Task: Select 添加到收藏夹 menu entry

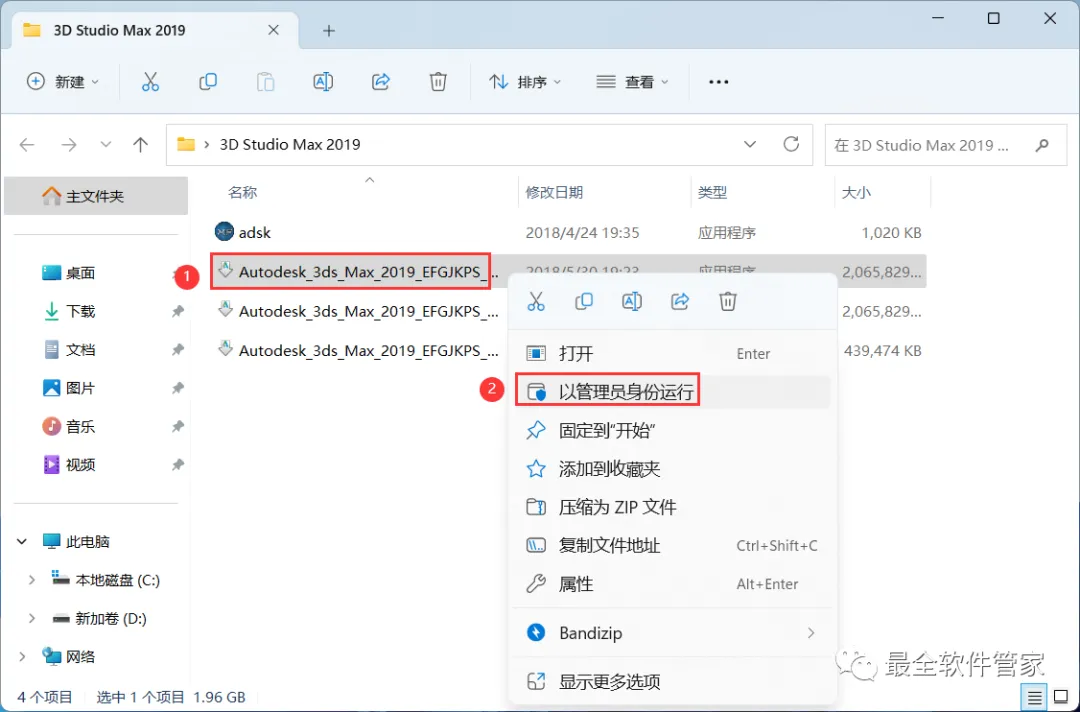Action: [x=672, y=469]
